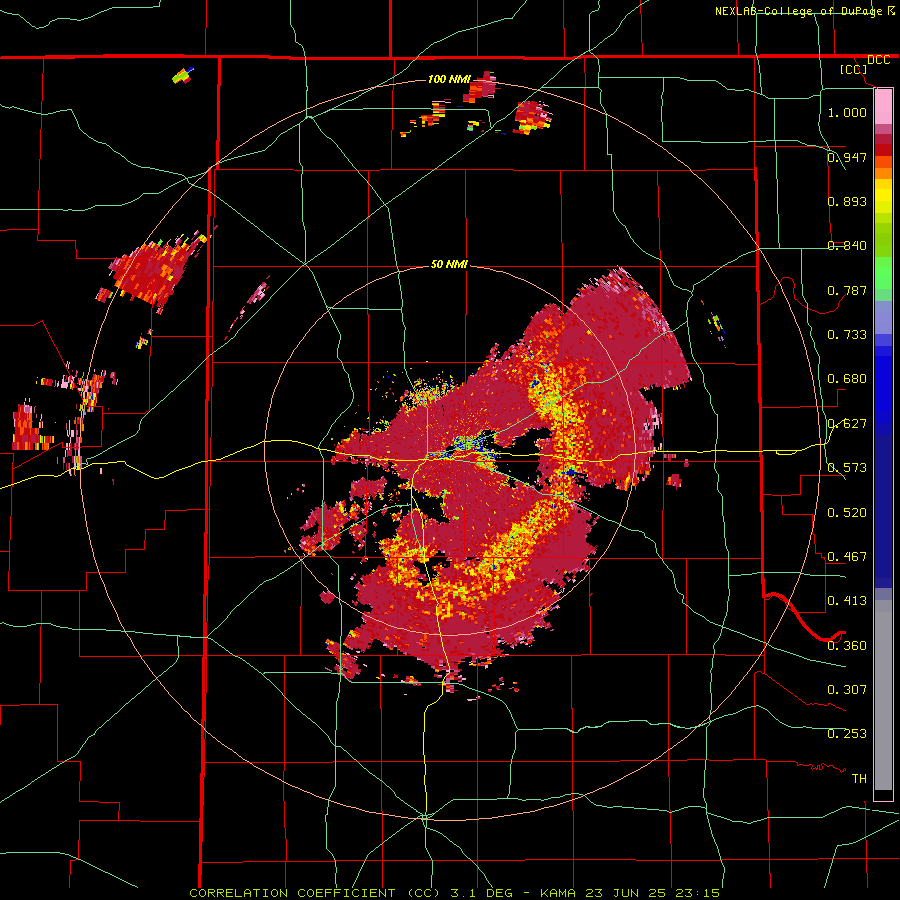Click the 0.787 scale value
900x900 pixels.
[847, 290]
